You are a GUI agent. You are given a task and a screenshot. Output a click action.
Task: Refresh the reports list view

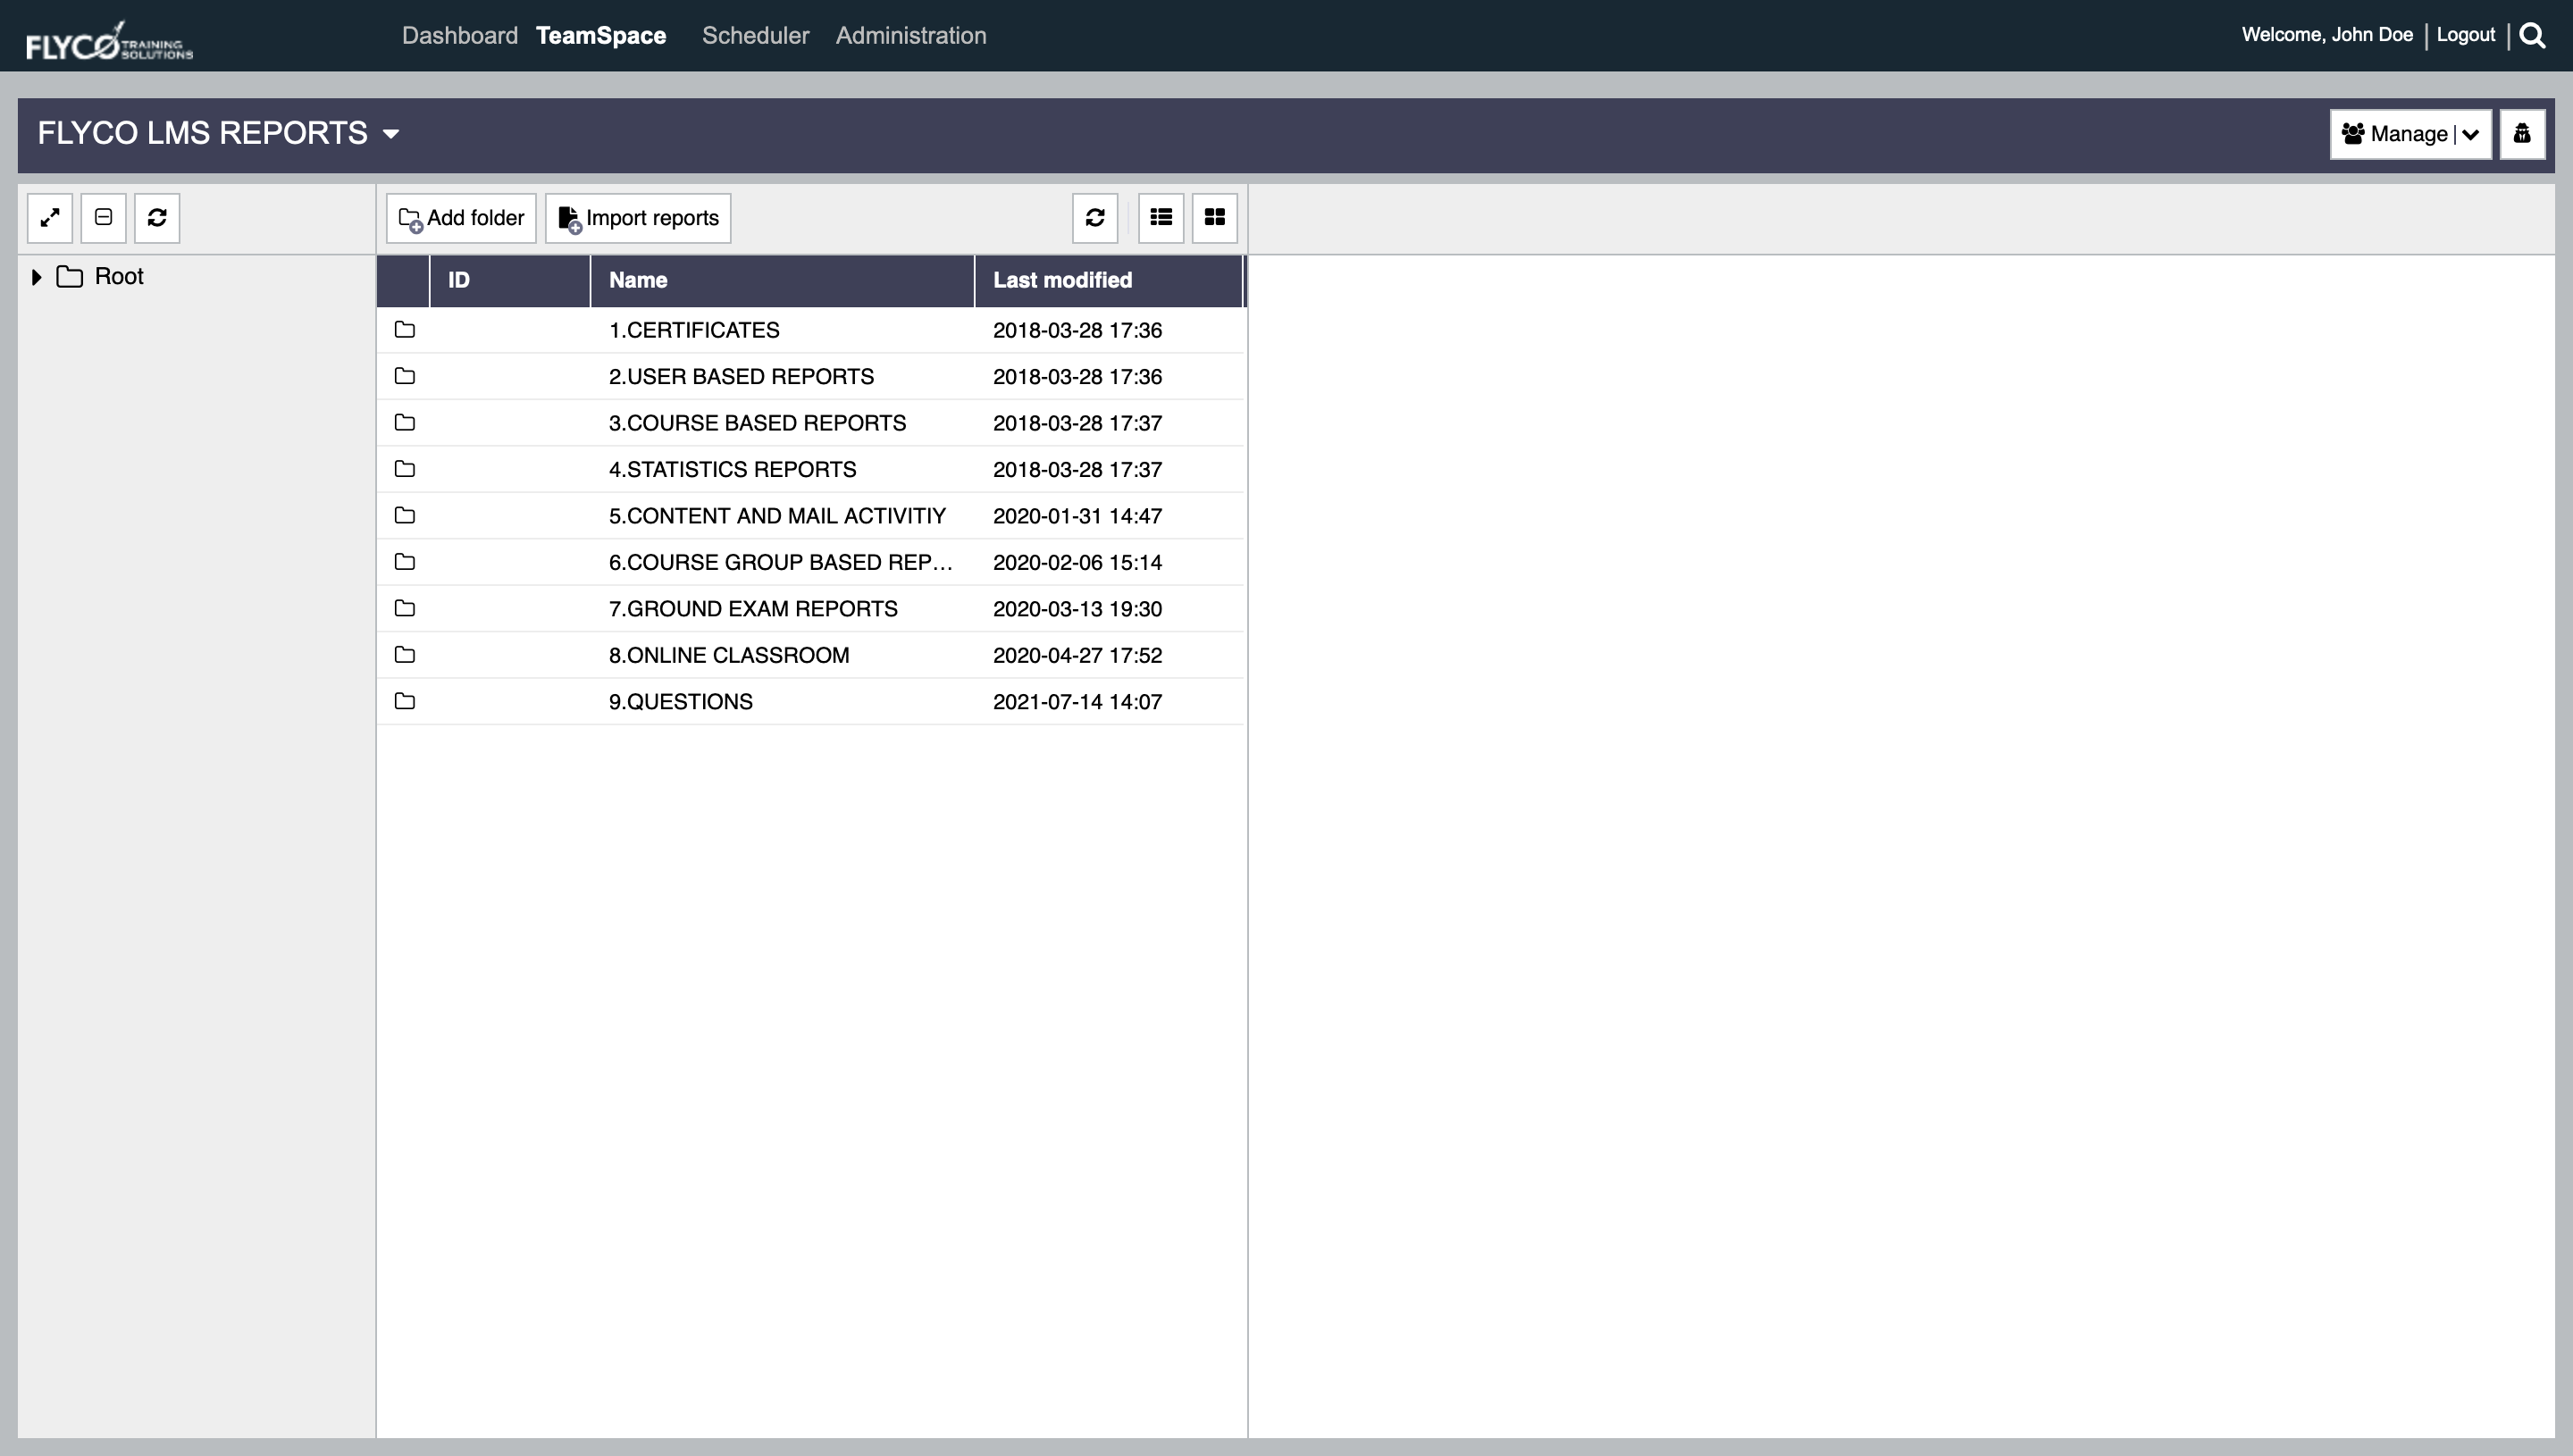[1095, 218]
